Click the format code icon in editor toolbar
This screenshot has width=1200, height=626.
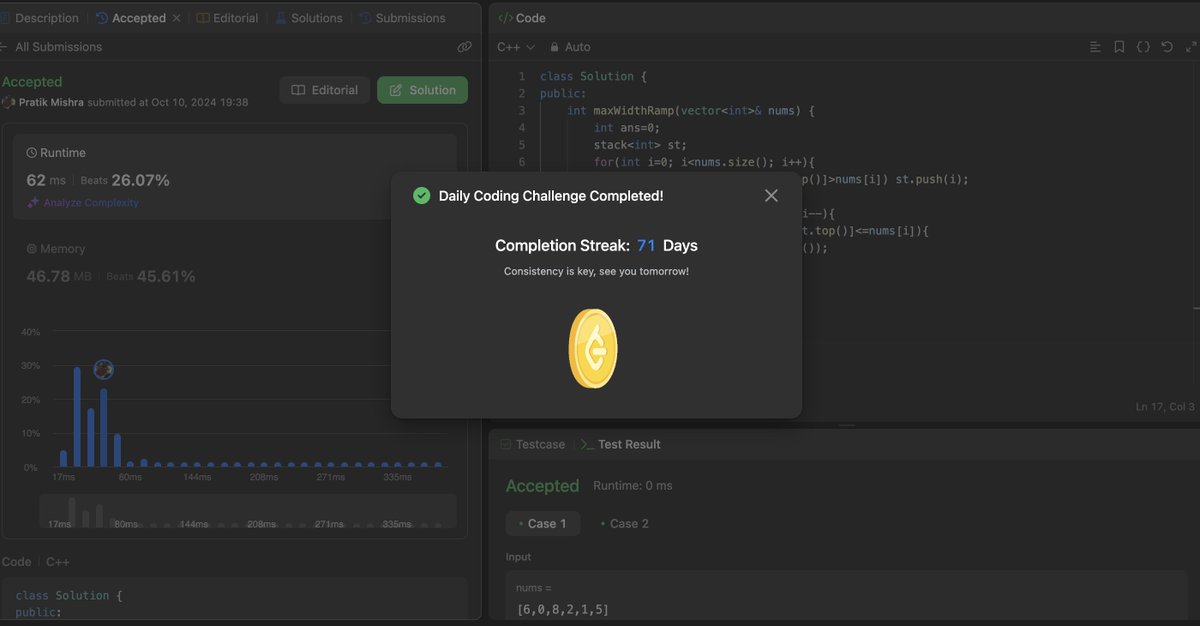click(x=1095, y=47)
